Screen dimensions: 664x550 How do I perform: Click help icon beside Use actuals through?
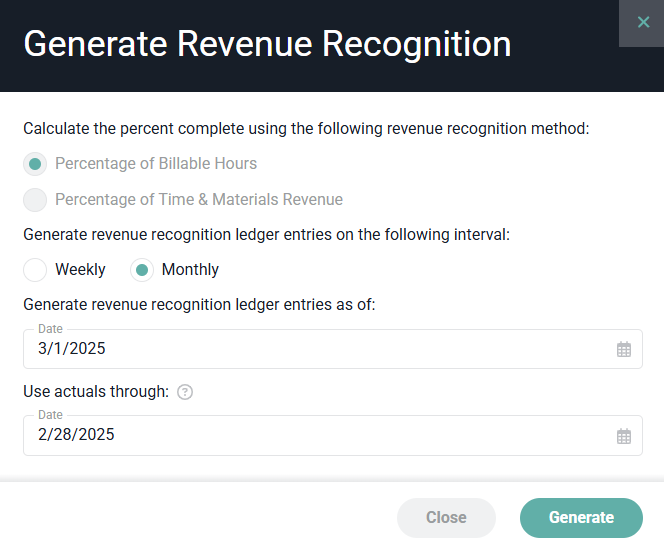(185, 392)
